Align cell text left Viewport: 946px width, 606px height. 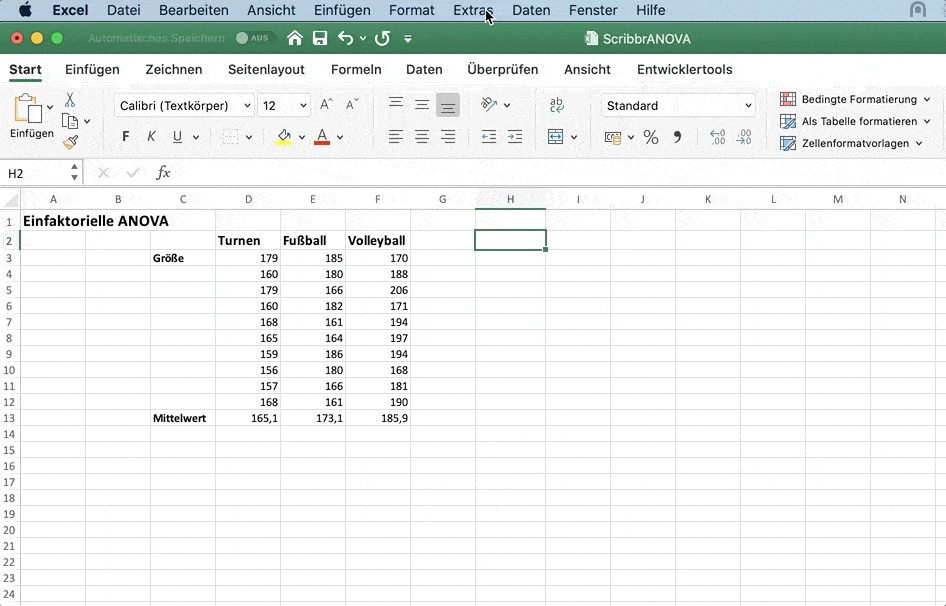(x=396, y=137)
